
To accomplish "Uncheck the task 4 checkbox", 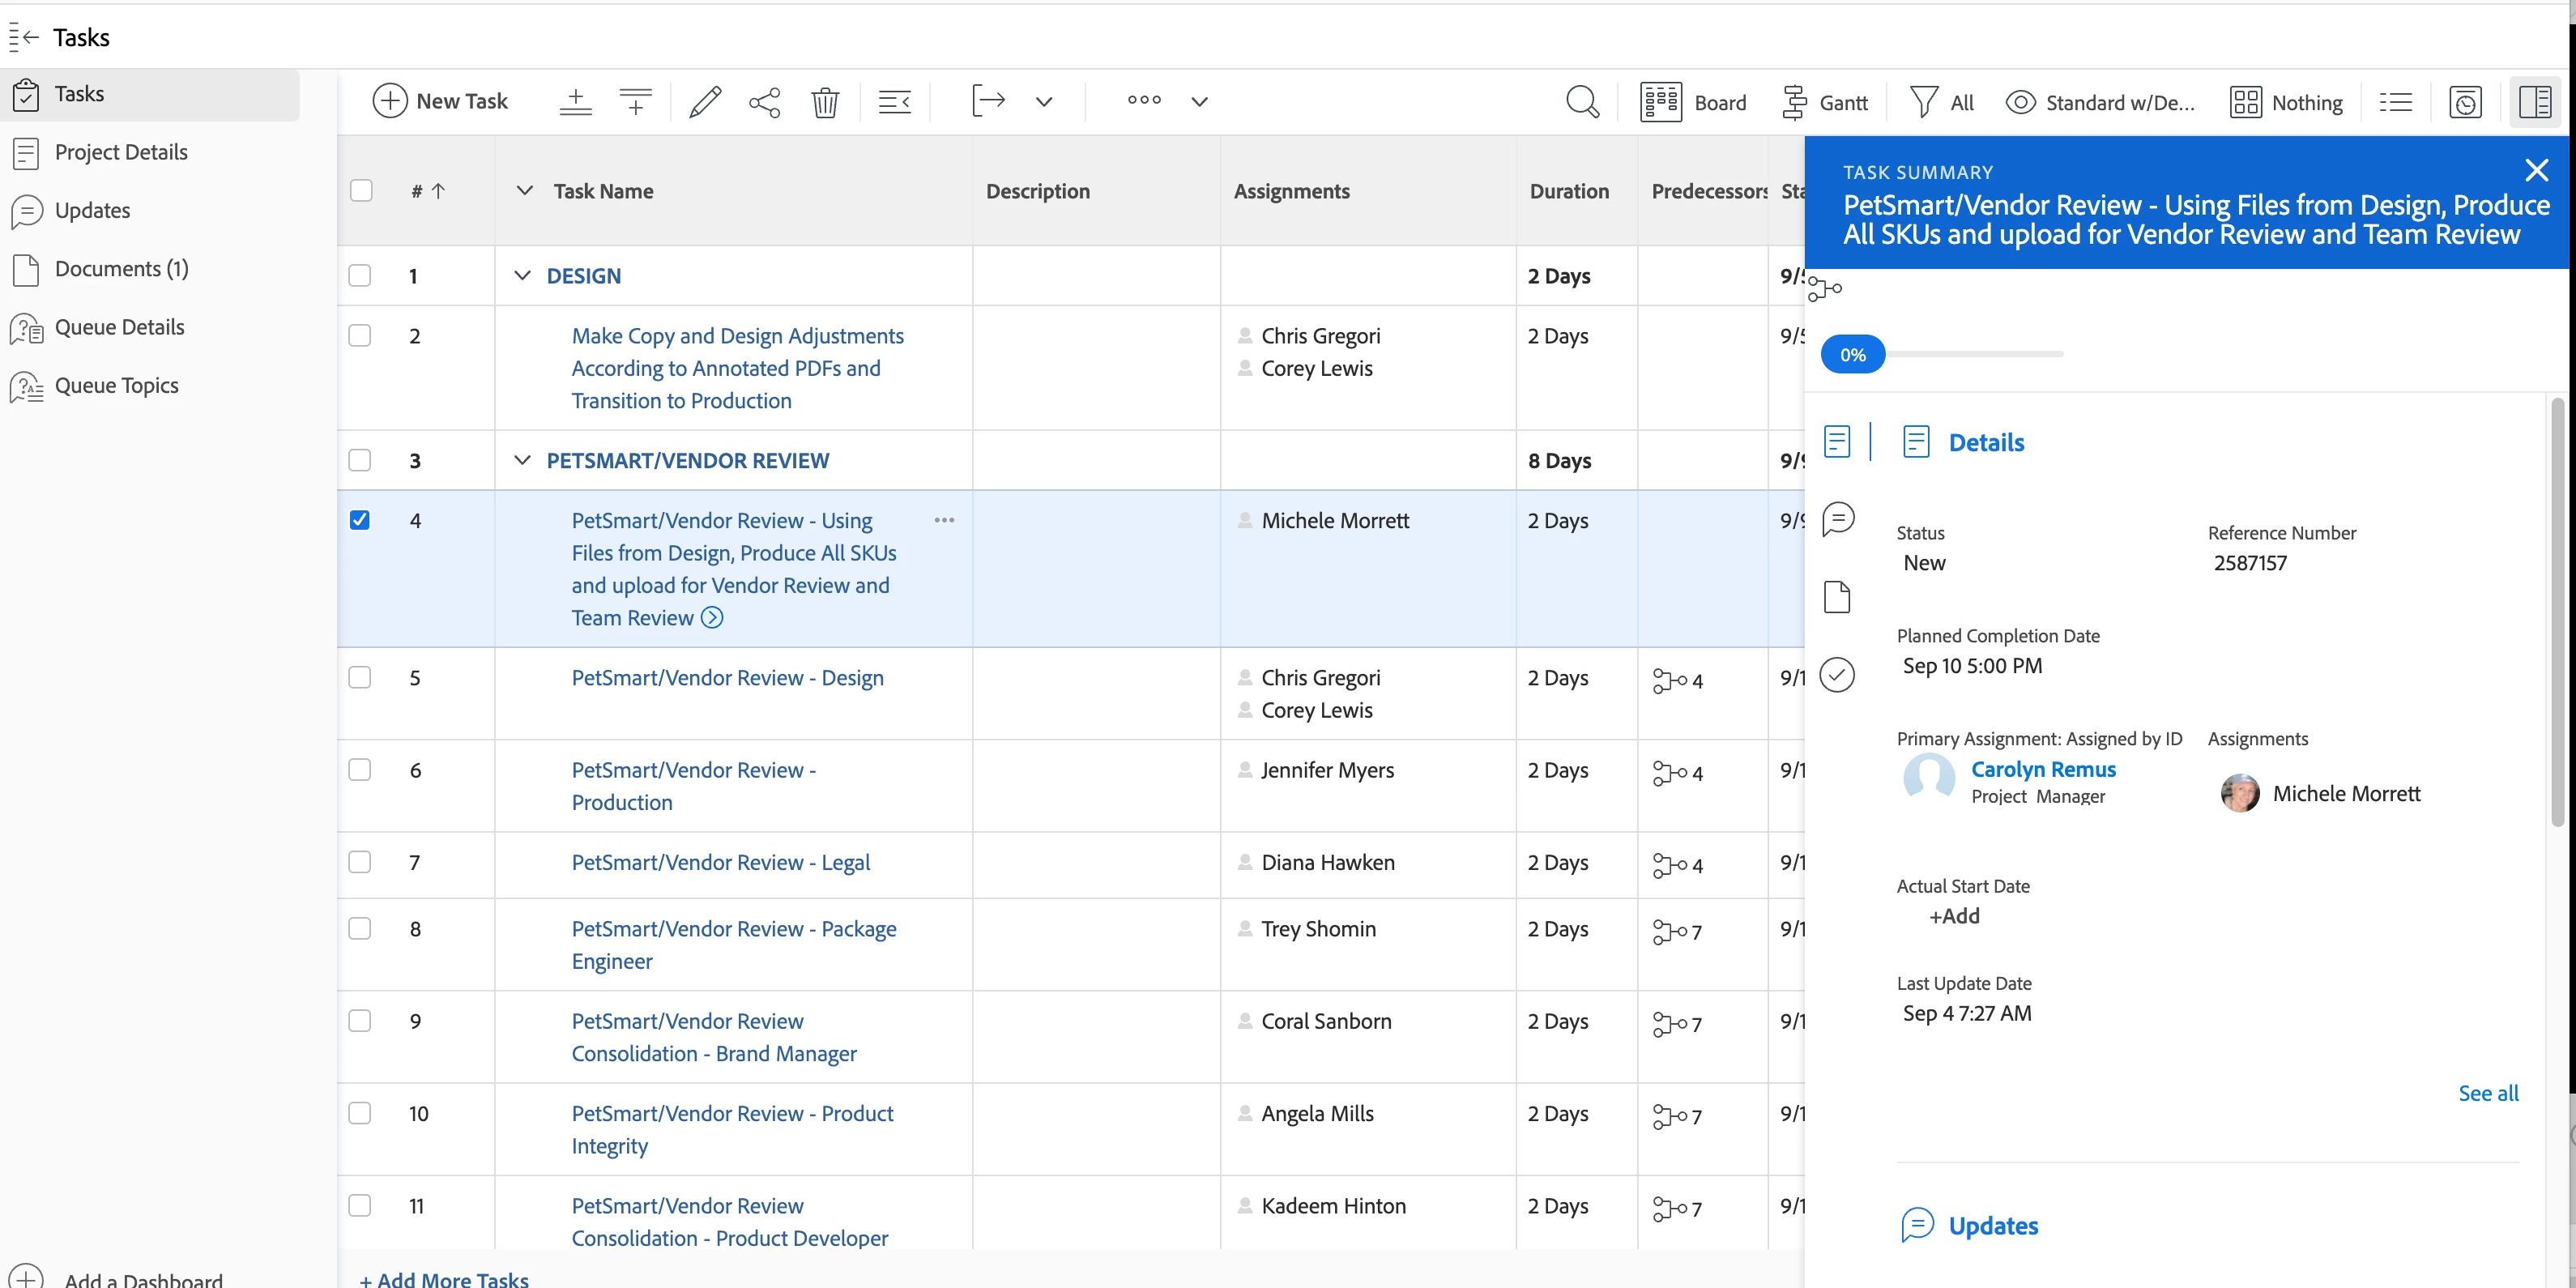I will (360, 520).
